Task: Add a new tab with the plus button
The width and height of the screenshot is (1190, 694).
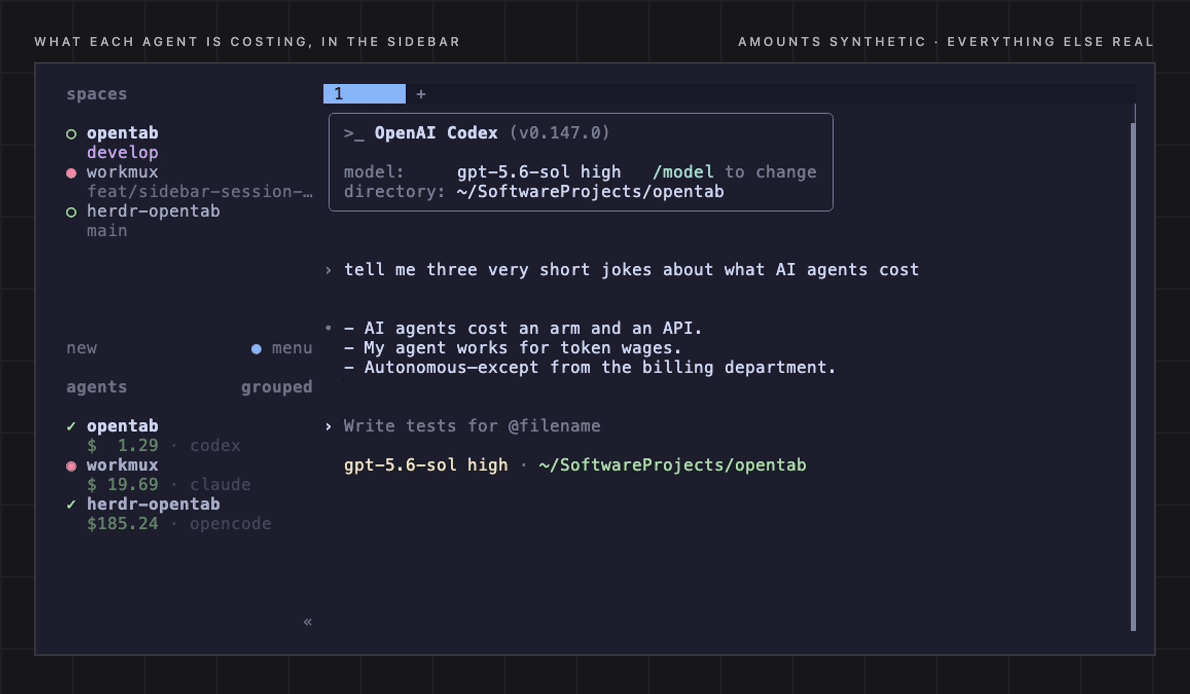Action: (x=421, y=94)
